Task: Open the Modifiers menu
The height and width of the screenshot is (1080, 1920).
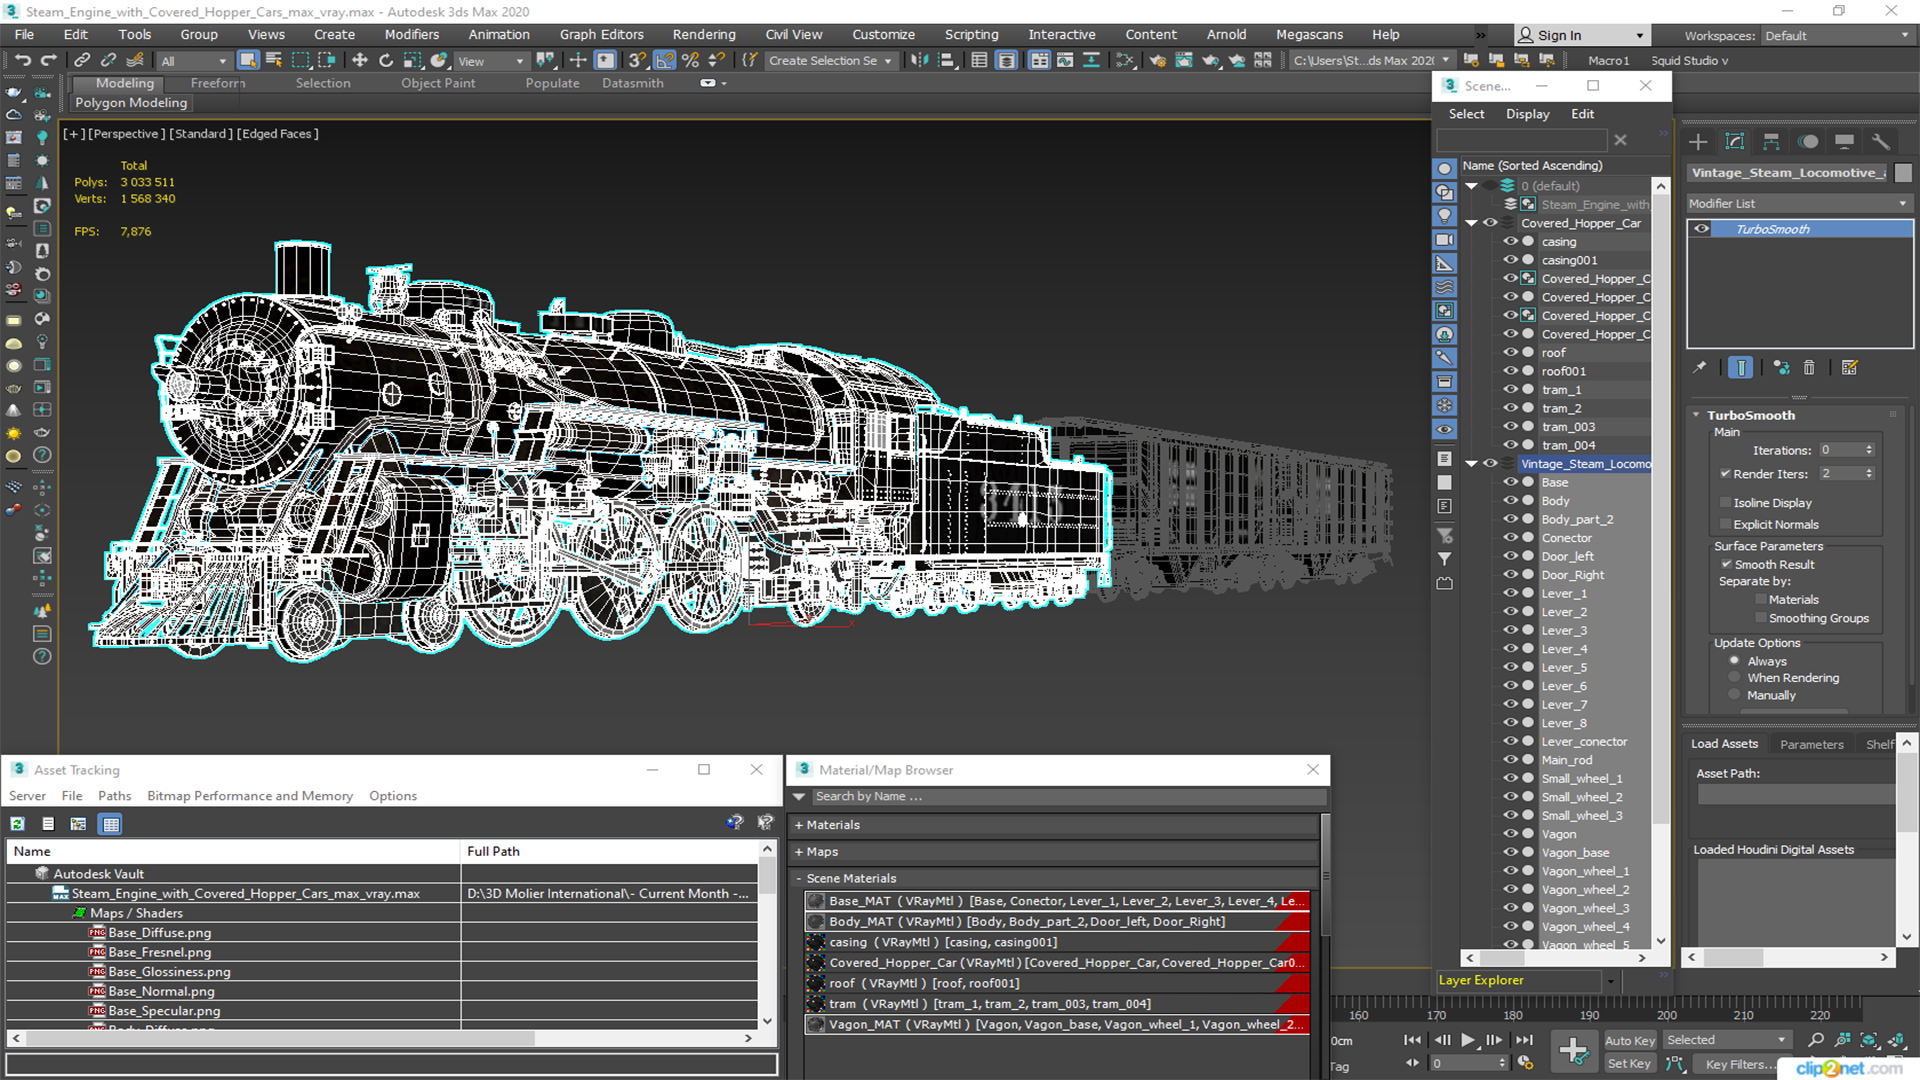Action: (x=412, y=35)
